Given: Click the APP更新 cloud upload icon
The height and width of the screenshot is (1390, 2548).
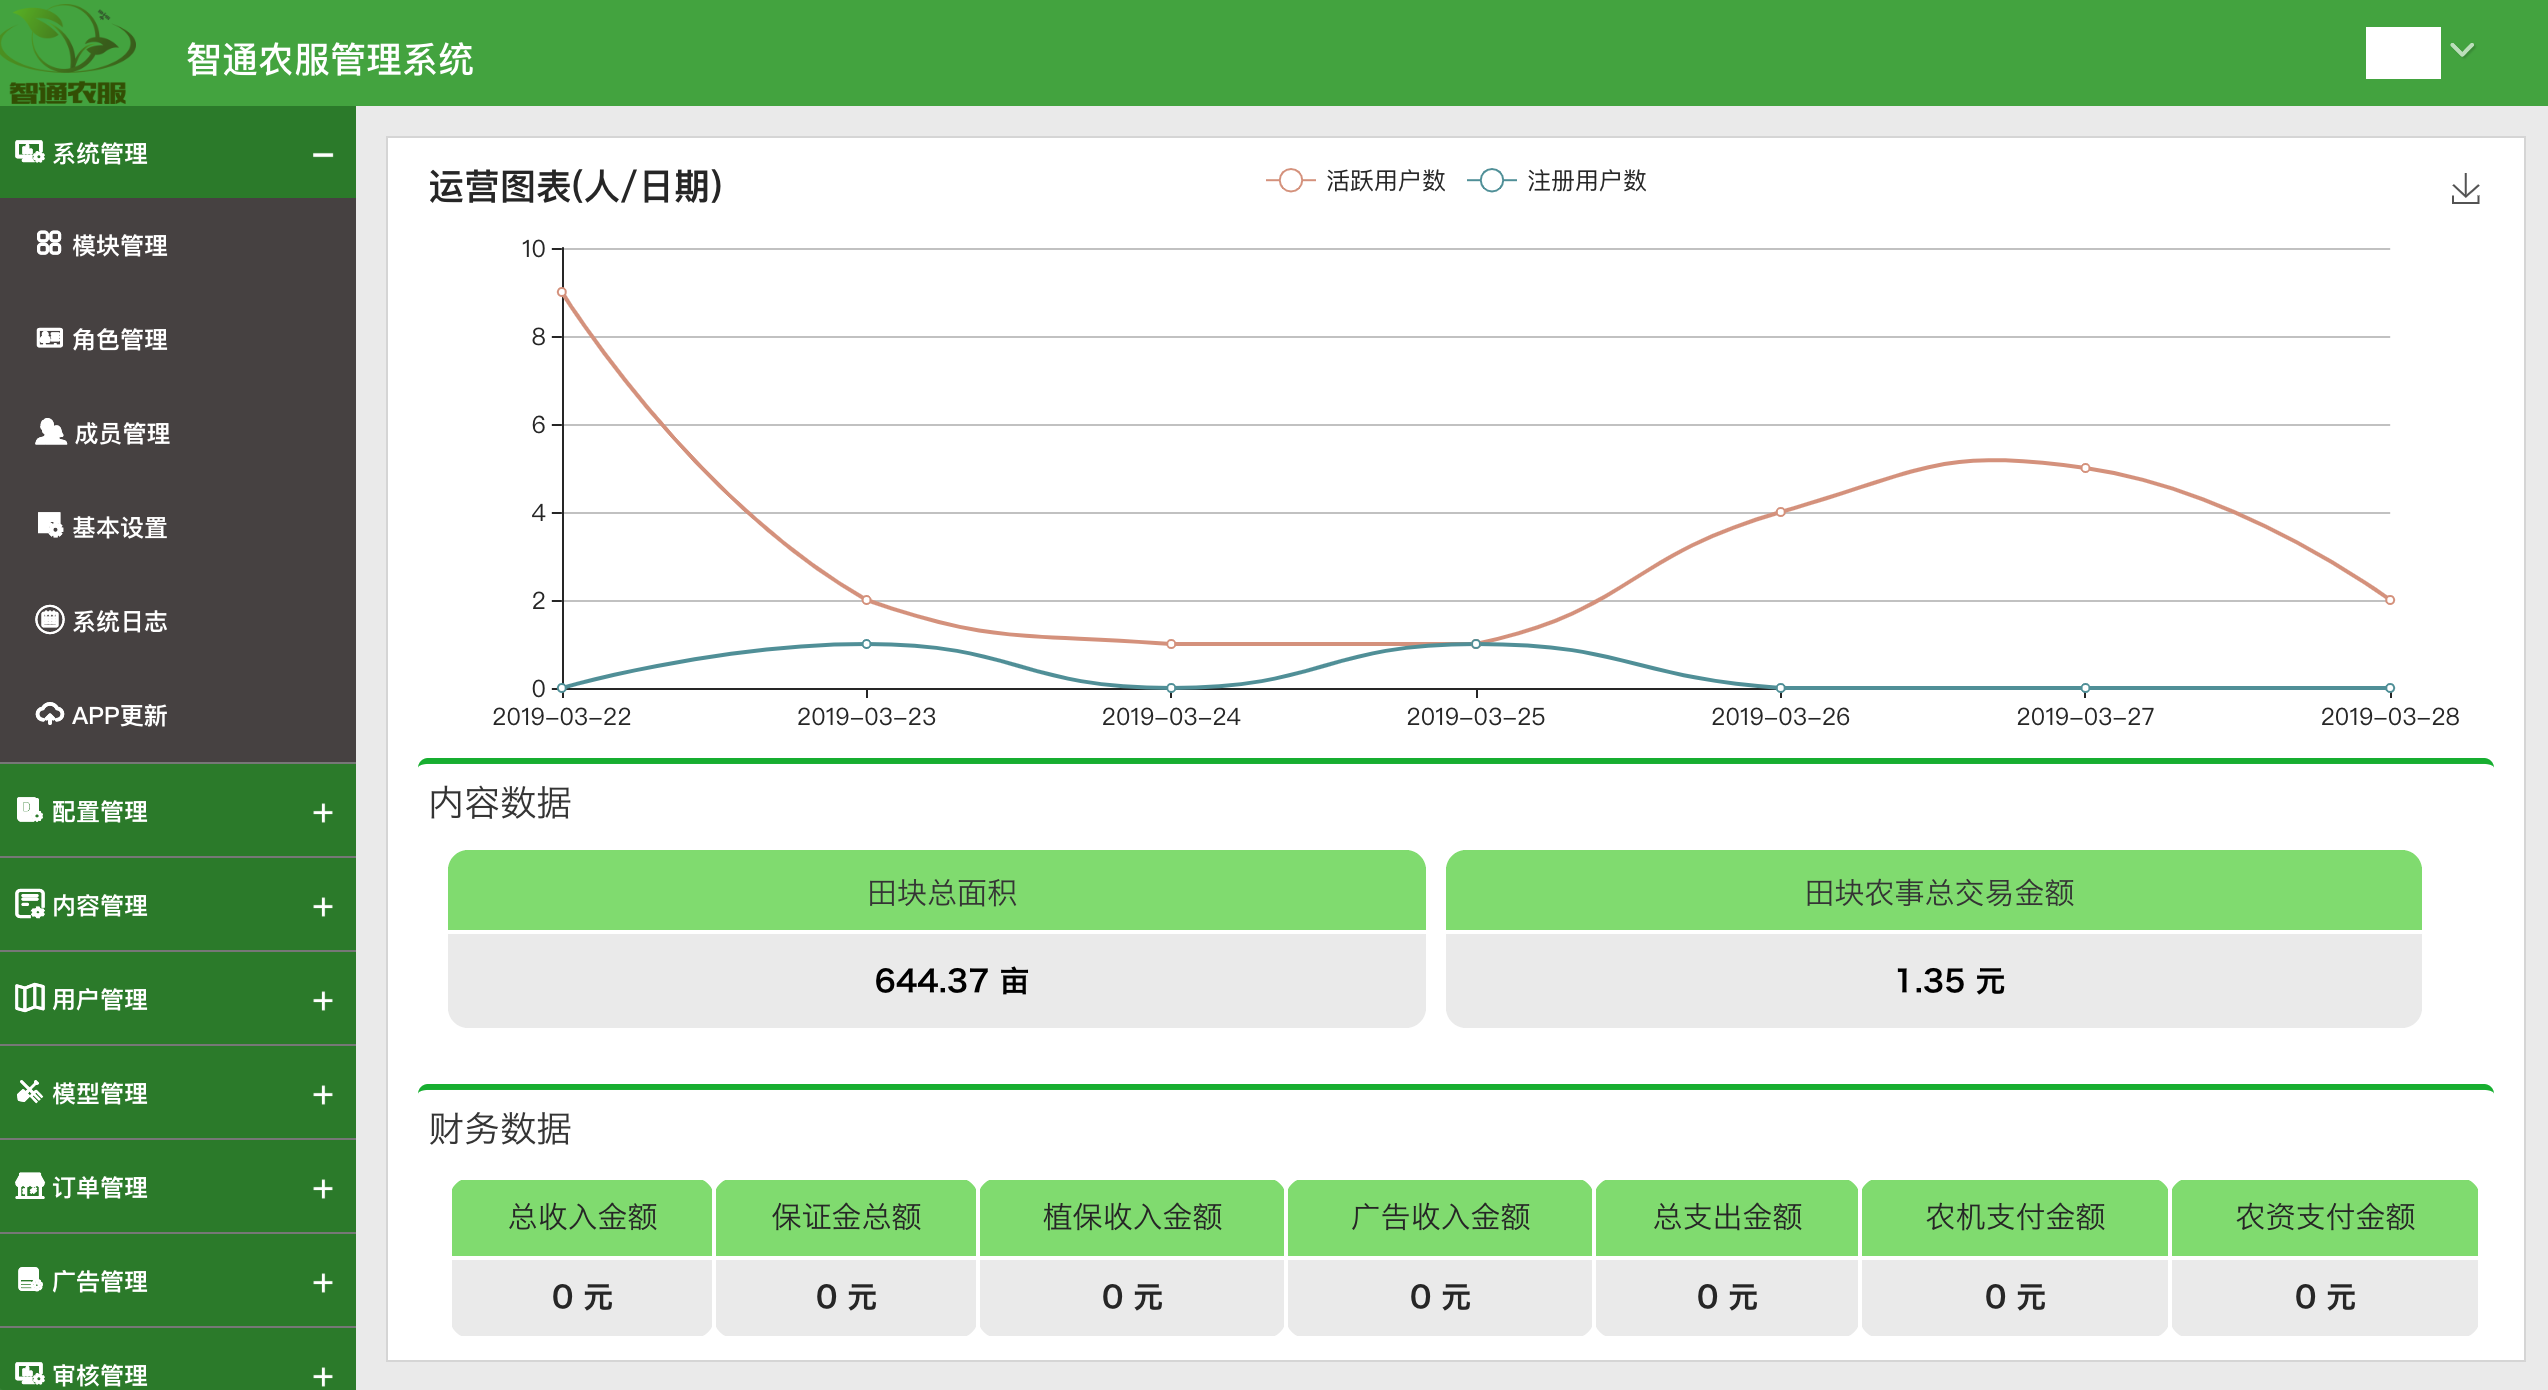Looking at the screenshot, I should pos(49,714).
